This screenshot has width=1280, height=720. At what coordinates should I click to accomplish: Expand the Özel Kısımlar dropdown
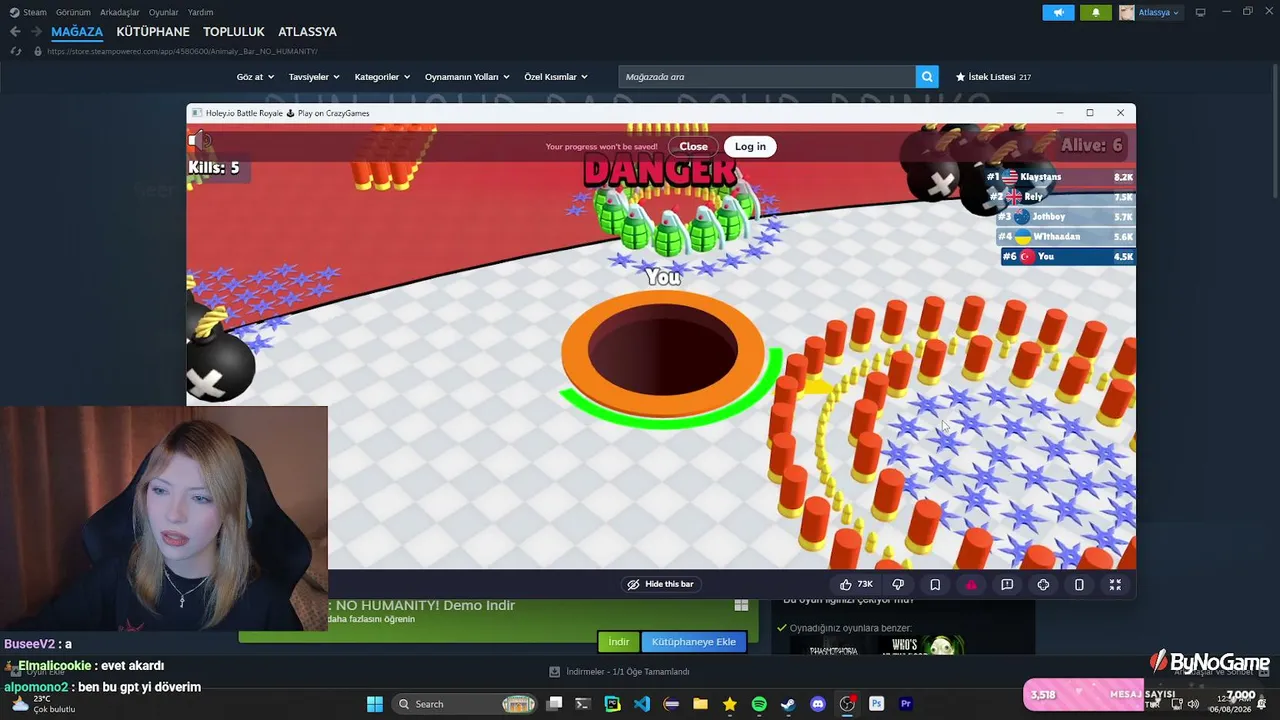coord(556,77)
